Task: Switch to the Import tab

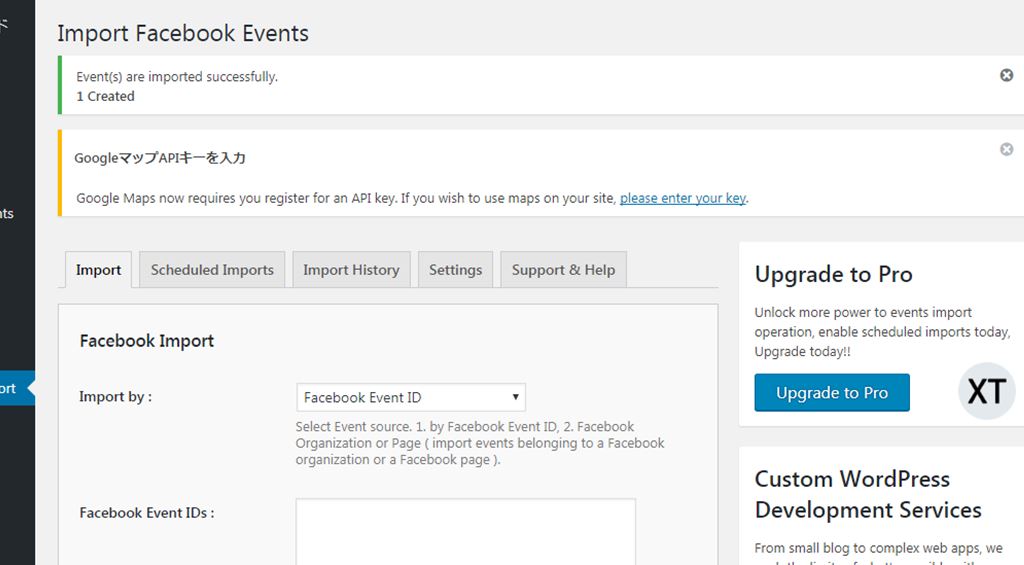Action: point(98,270)
